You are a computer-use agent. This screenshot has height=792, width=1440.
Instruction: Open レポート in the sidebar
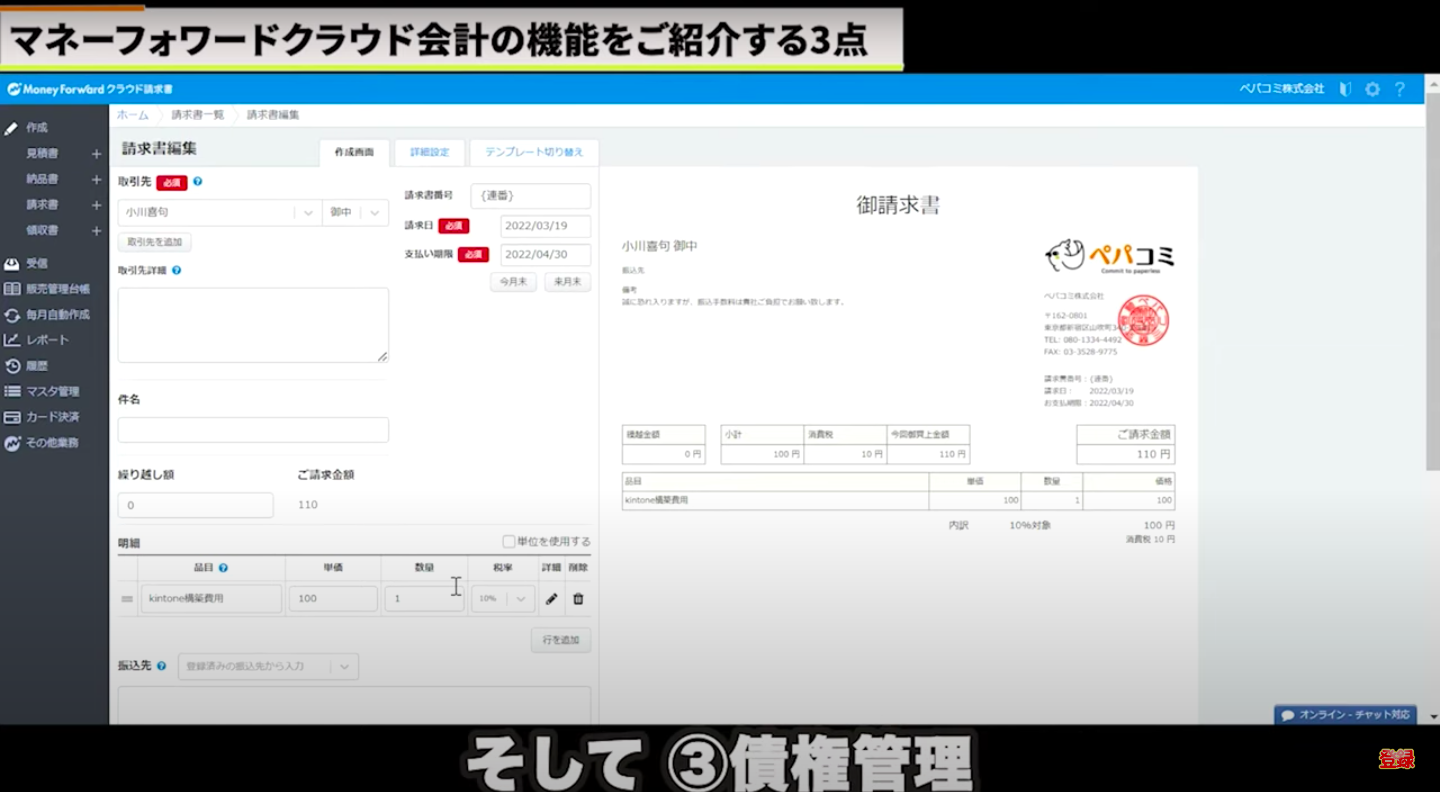(x=47, y=340)
